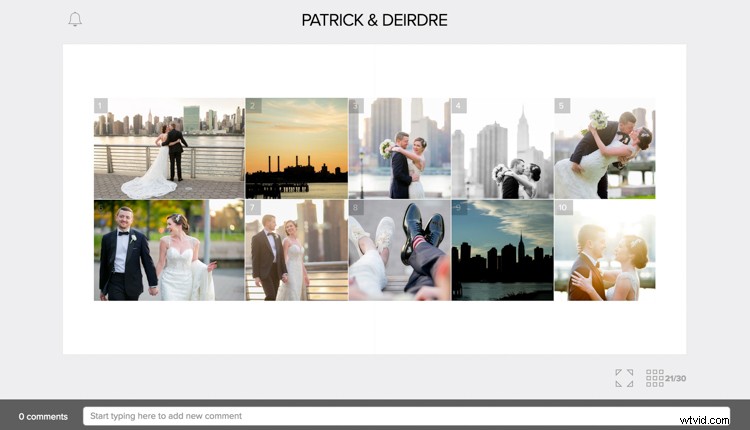This screenshot has height=430, width=750.
Task: Click the 21/30 page counter
Action: [675, 378]
